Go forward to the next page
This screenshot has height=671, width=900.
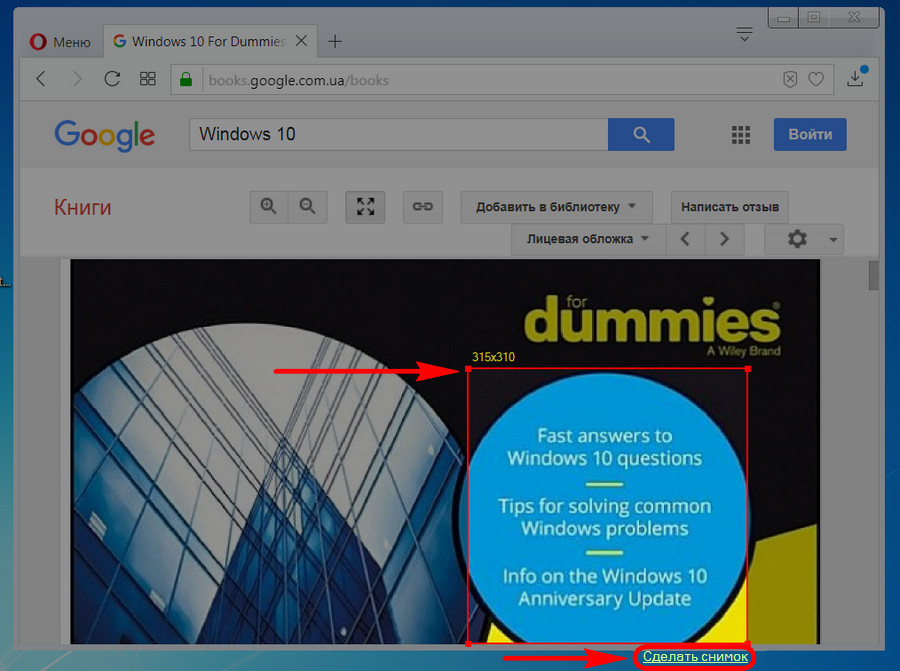pyautogui.click(x=76, y=79)
